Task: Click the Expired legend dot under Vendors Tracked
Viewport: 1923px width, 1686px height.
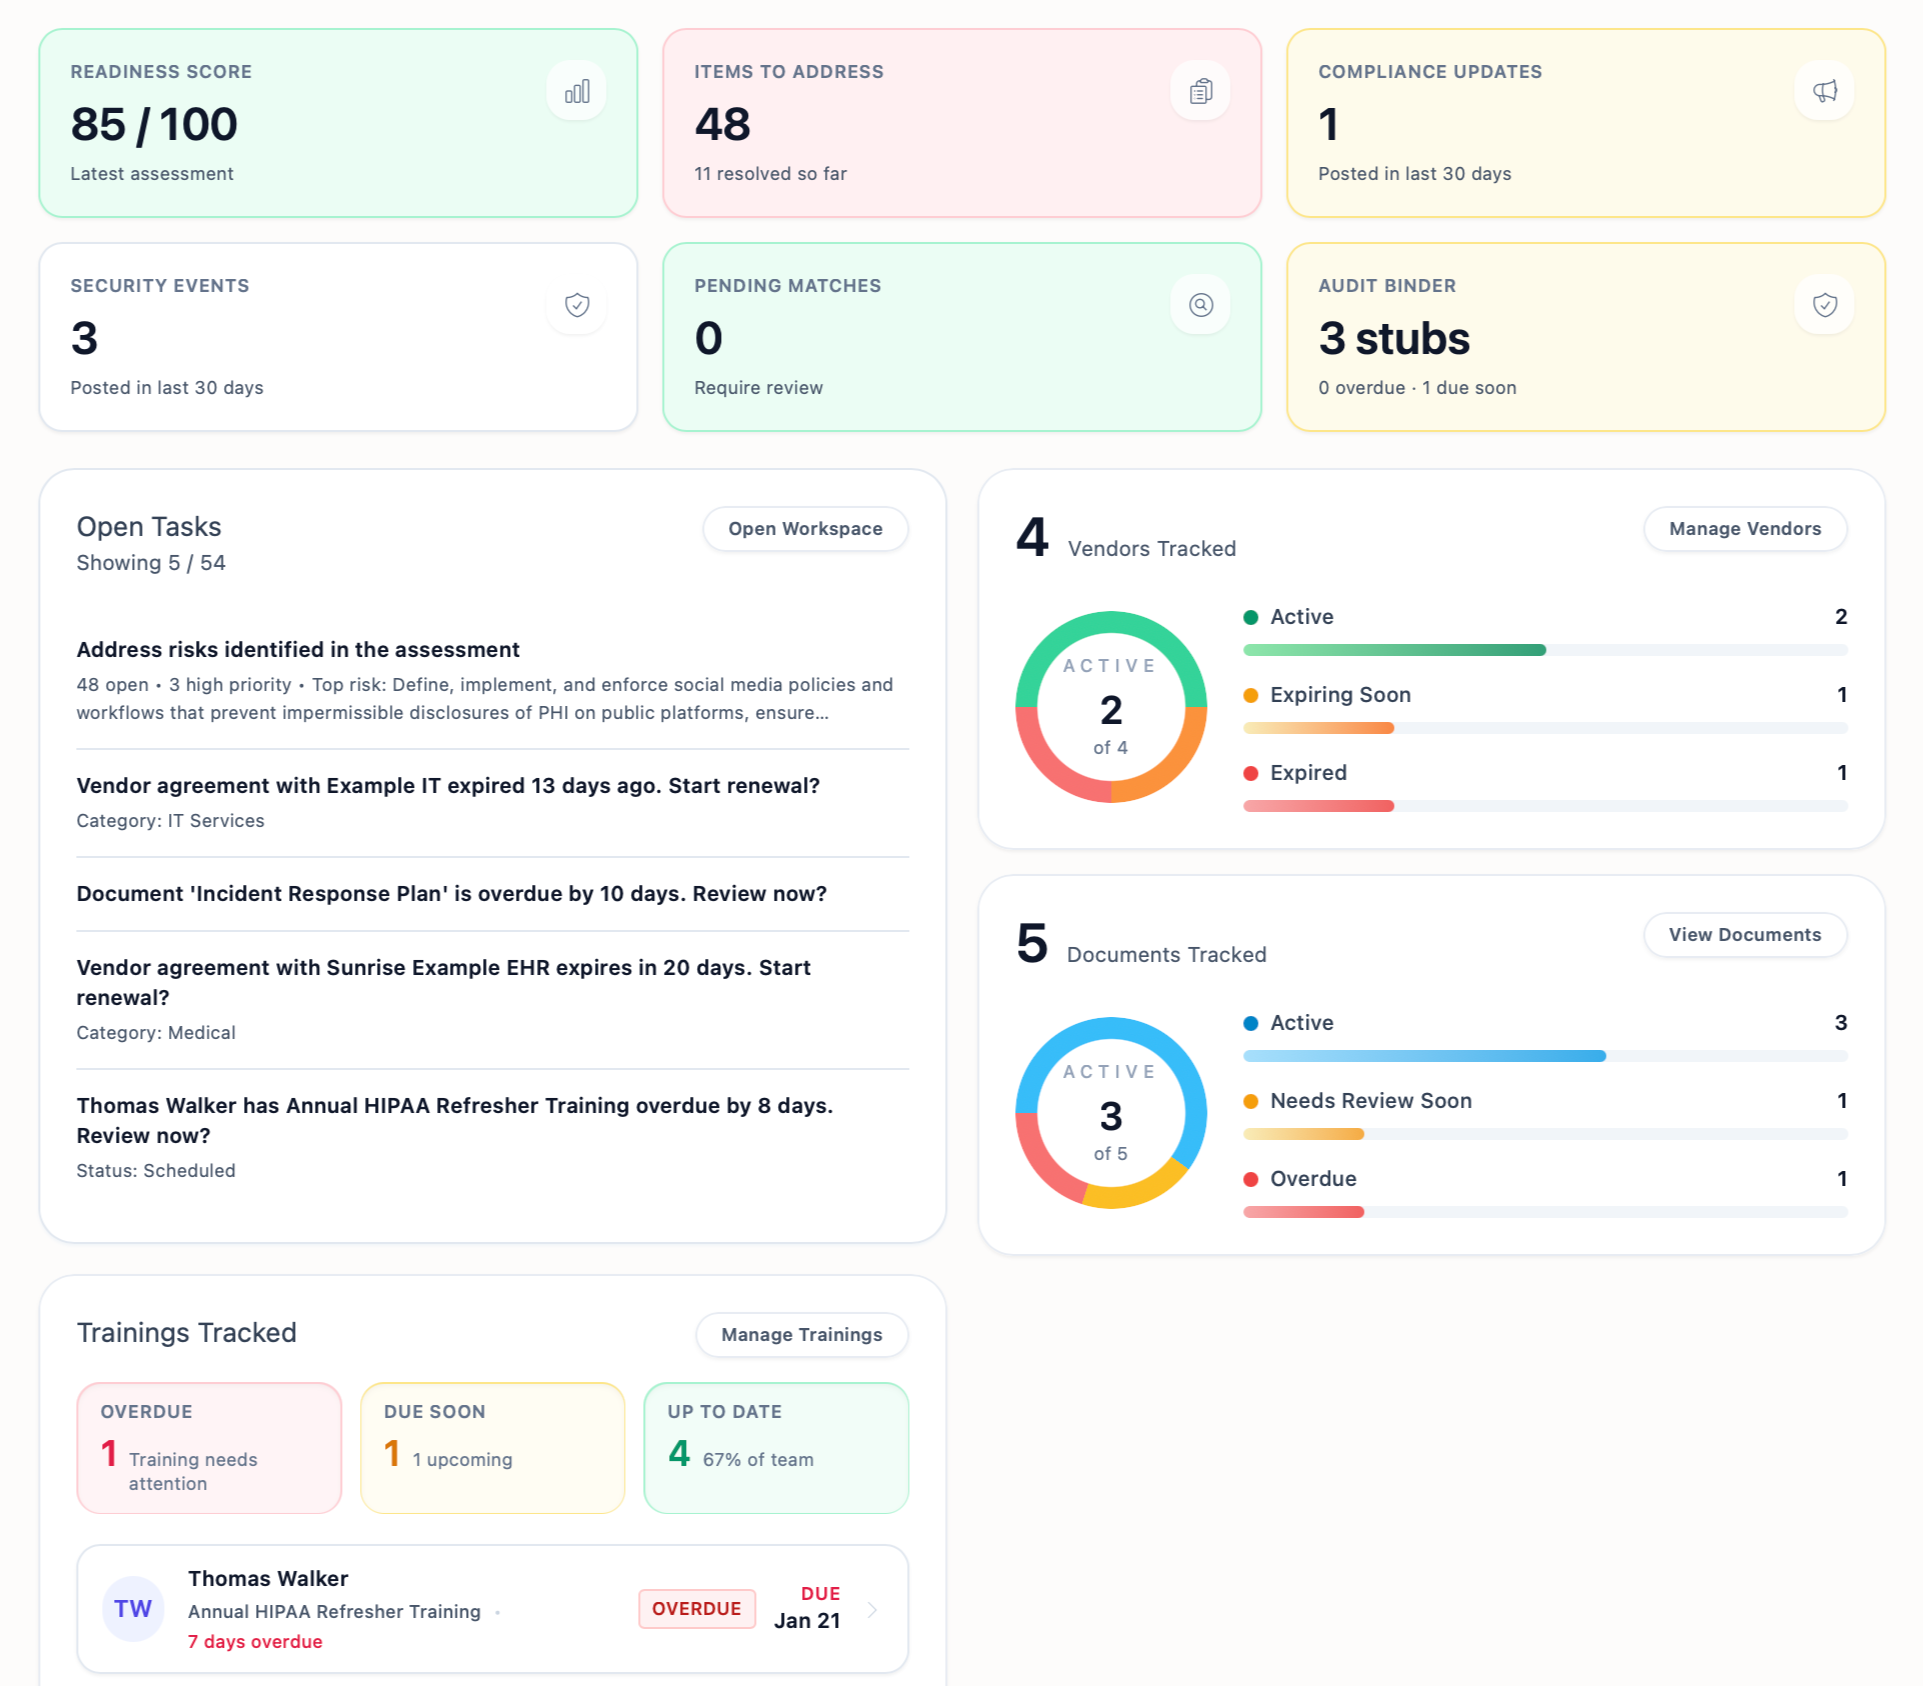Action: (x=1251, y=772)
